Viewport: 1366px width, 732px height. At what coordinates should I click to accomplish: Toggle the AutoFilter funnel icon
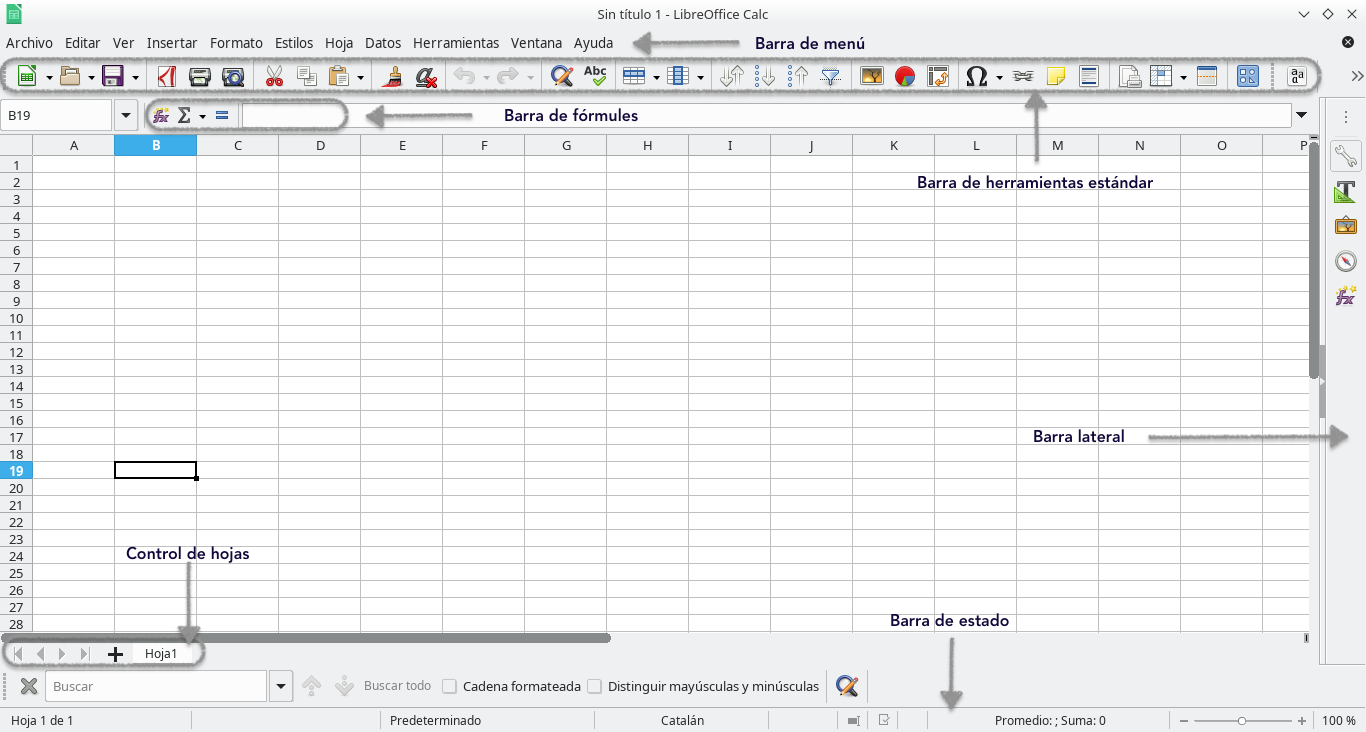point(831,76)
